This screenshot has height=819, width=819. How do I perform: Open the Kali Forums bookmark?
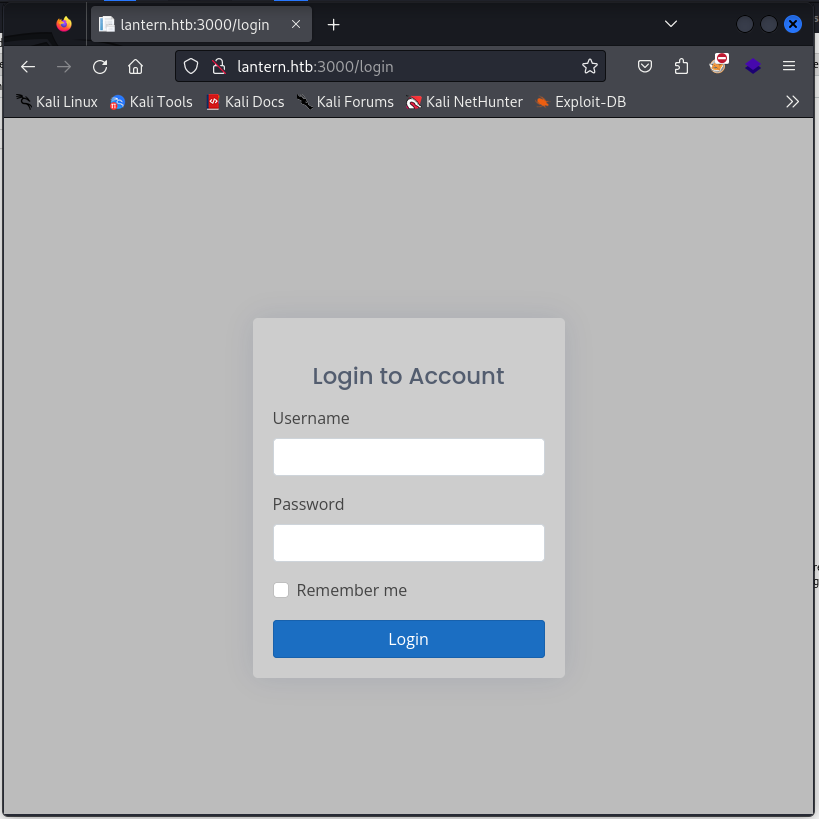tap(345, 101)
